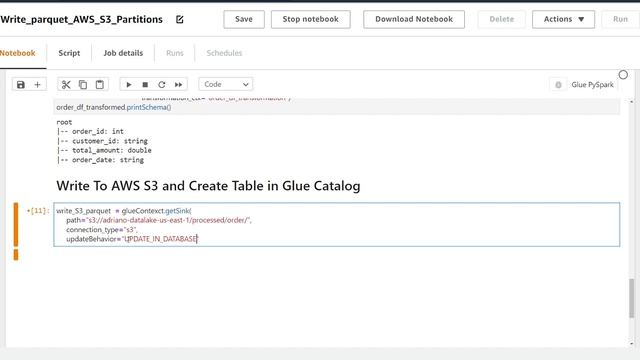Paste cell using the clipboard icon
The image size is (640, 360).
[100, 84]
